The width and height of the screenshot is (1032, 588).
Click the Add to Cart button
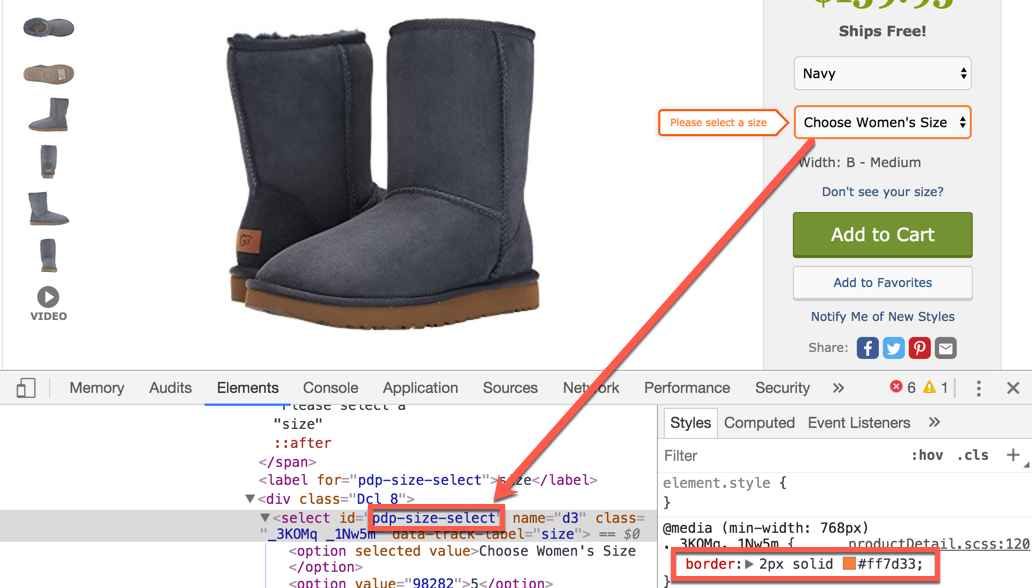[x=882, y=234]
